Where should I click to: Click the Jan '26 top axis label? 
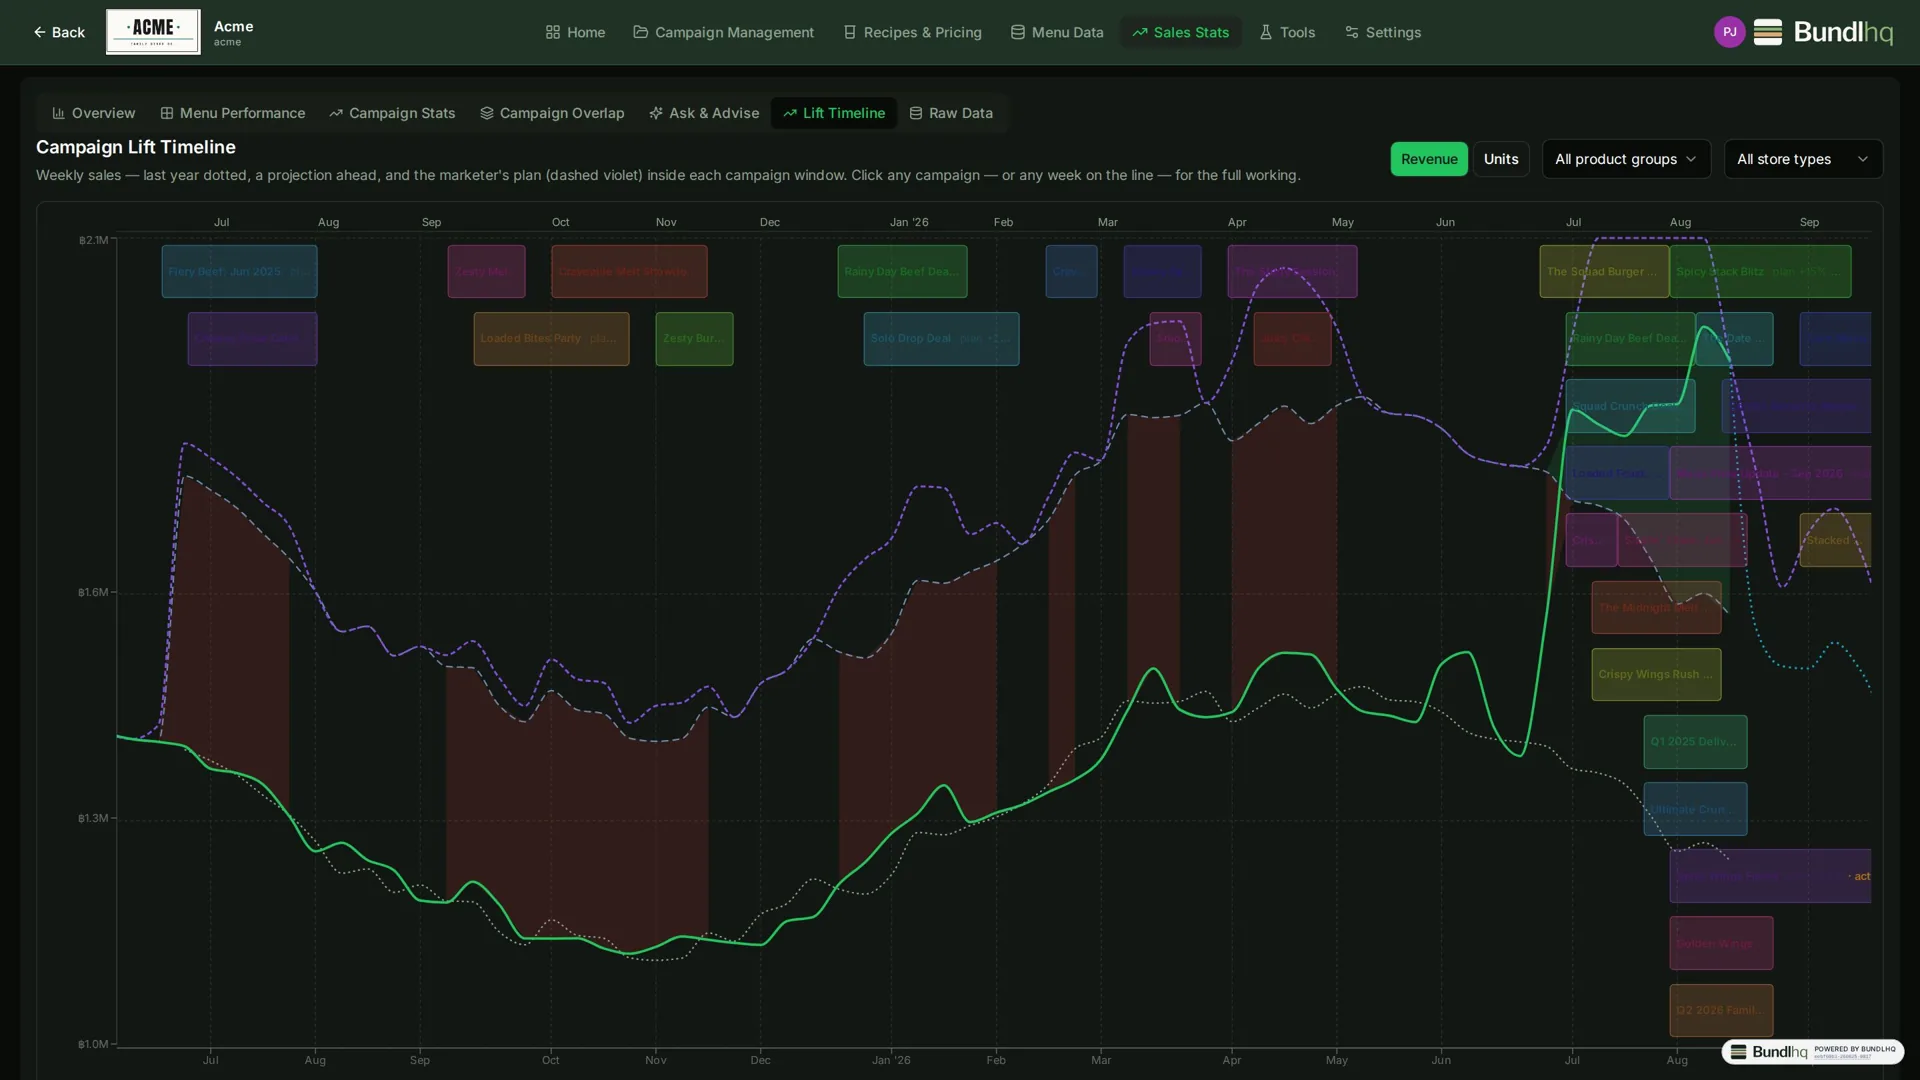click(x=909, y=222)
